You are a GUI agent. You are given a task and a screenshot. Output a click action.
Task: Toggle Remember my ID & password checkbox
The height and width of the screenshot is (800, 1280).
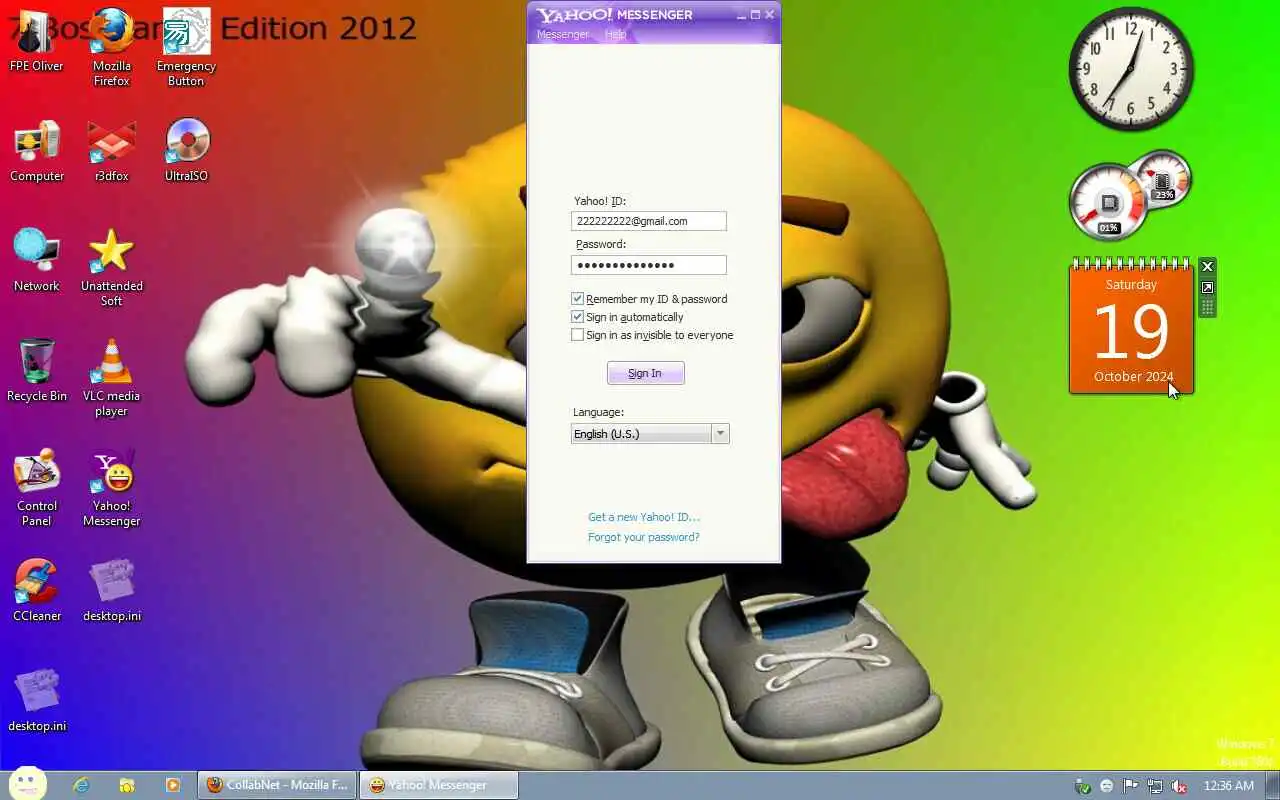[x=577, y=299]
